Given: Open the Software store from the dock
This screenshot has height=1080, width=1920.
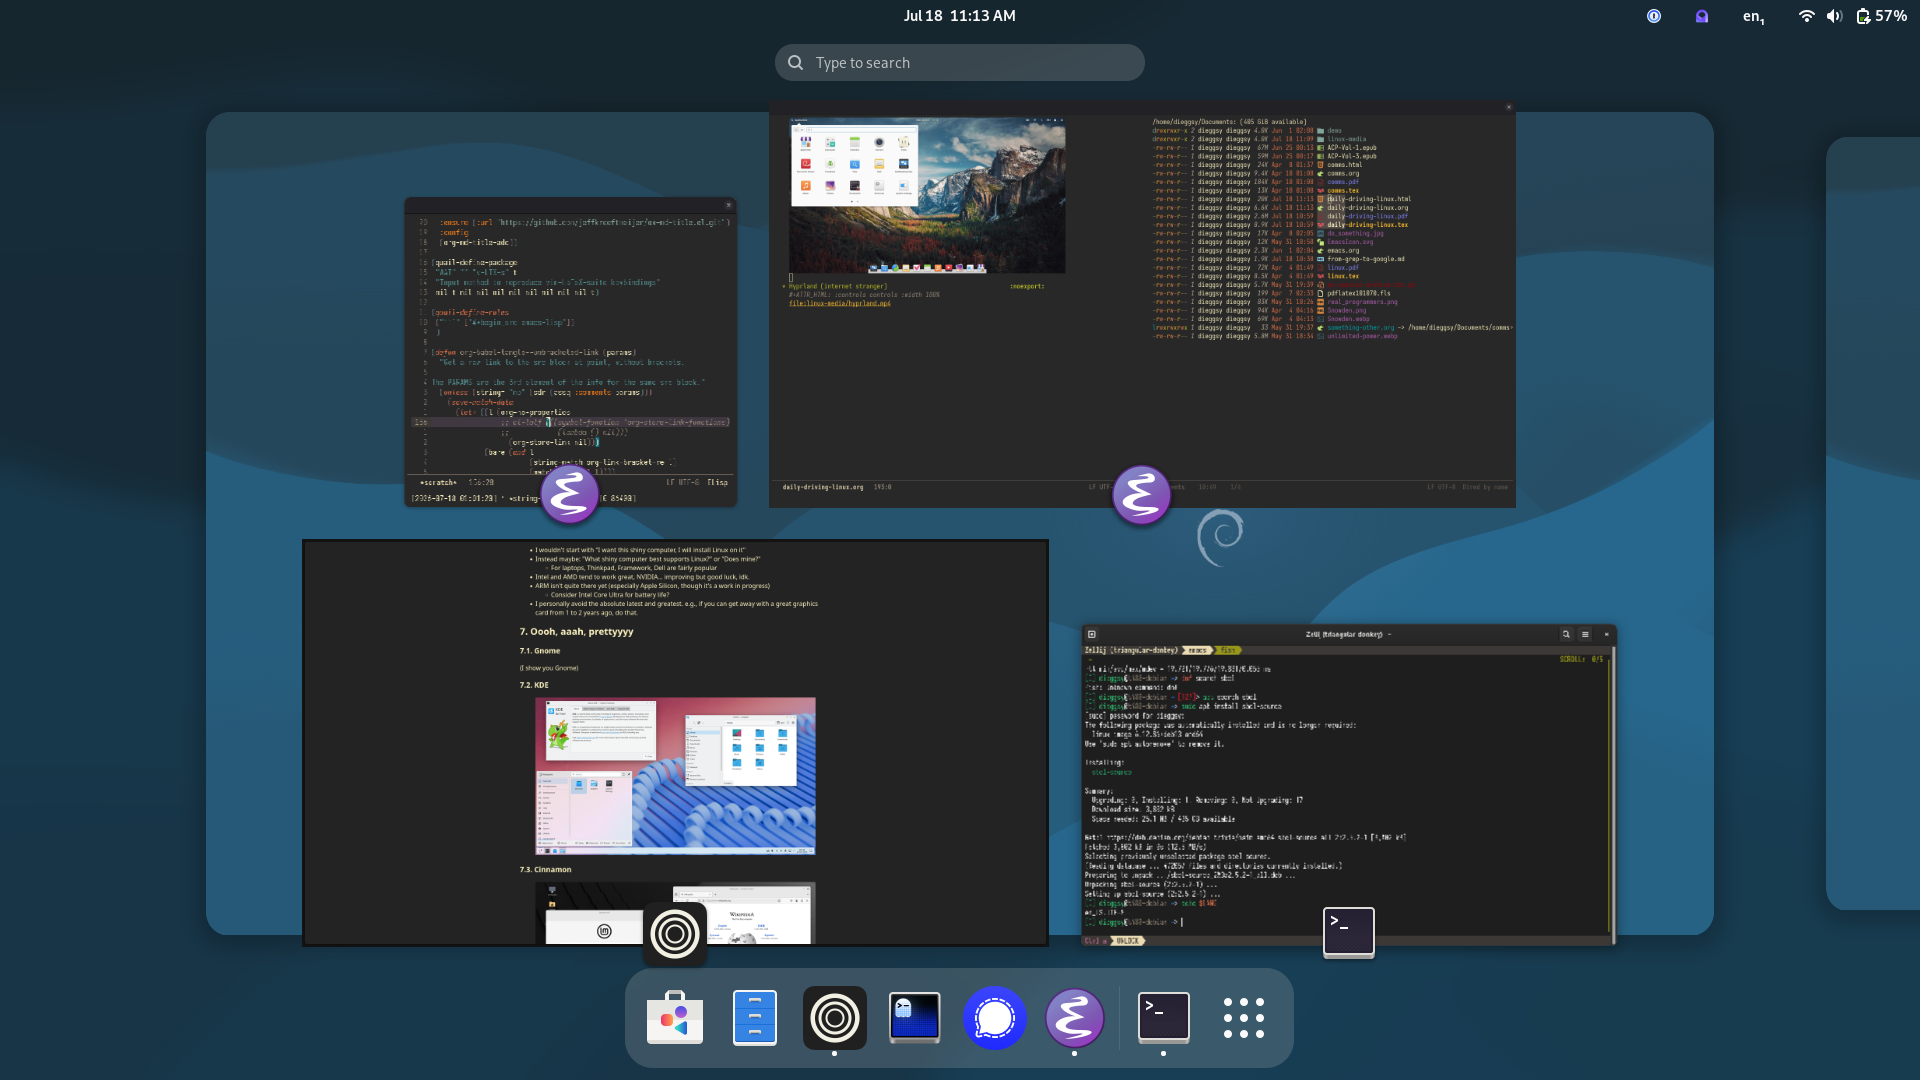Looking at the screenshot, I should (675, 1018).
